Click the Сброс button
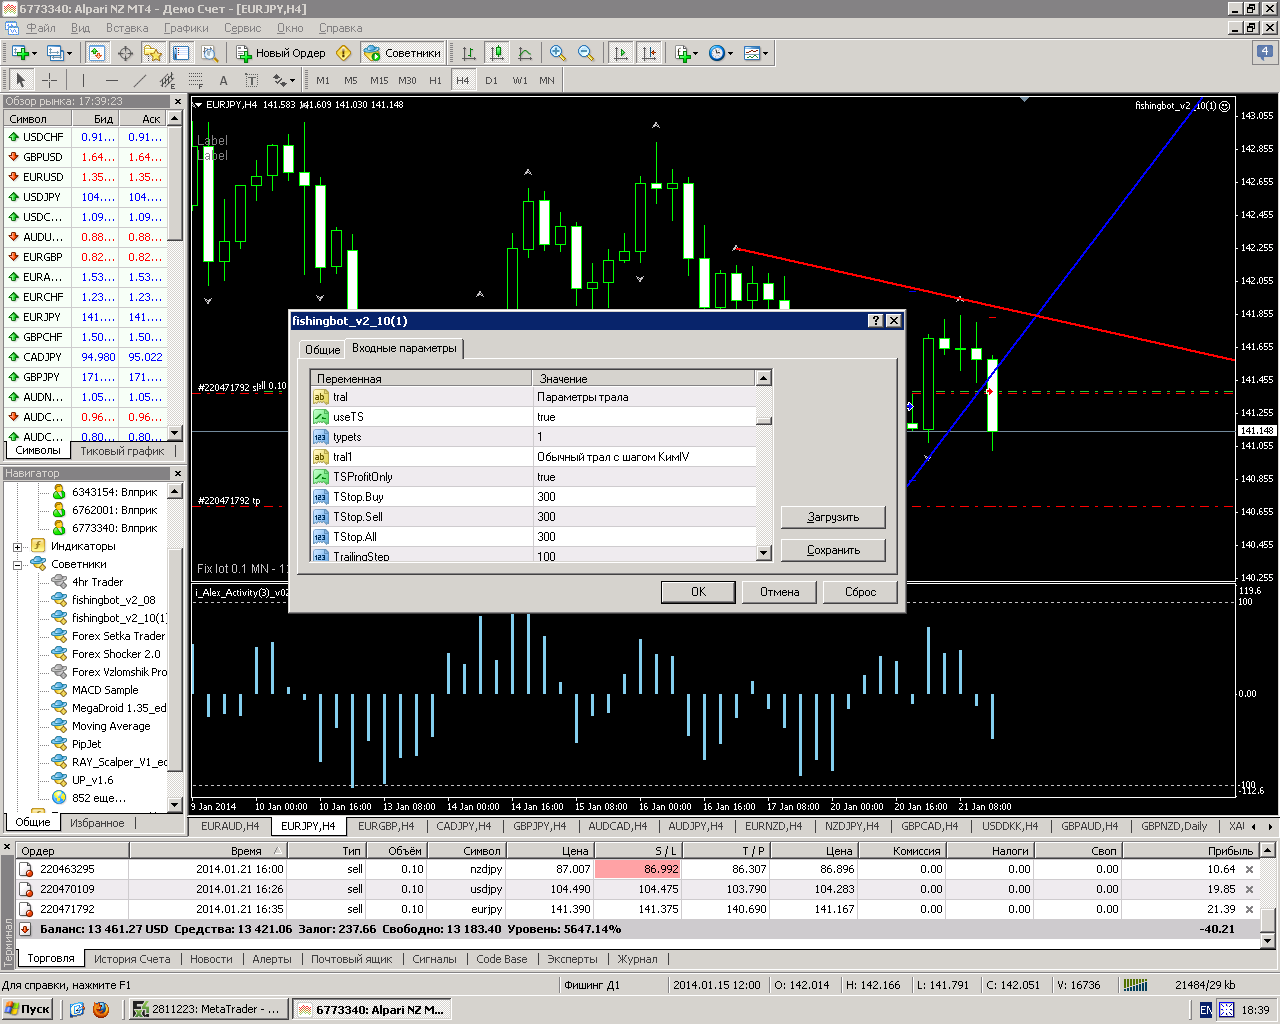Screen dimensions: 1280x1024 [860, 592]
